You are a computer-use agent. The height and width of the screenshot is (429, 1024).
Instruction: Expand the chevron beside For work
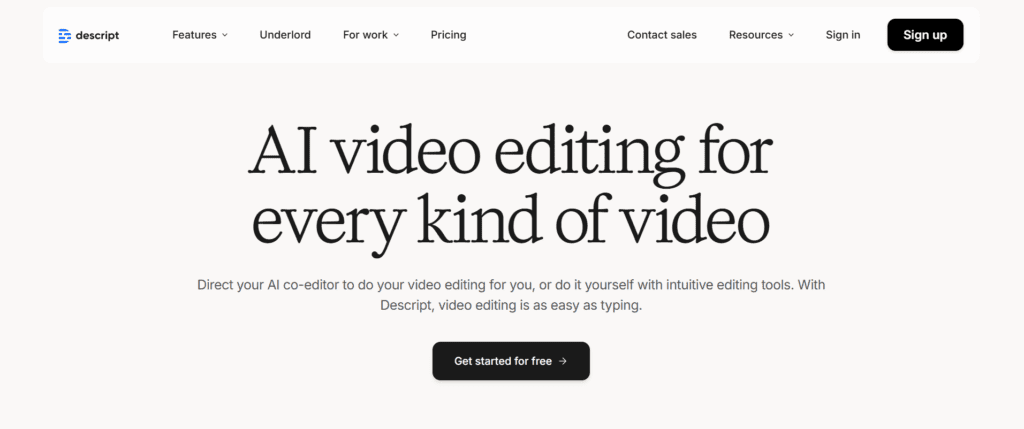396,35
